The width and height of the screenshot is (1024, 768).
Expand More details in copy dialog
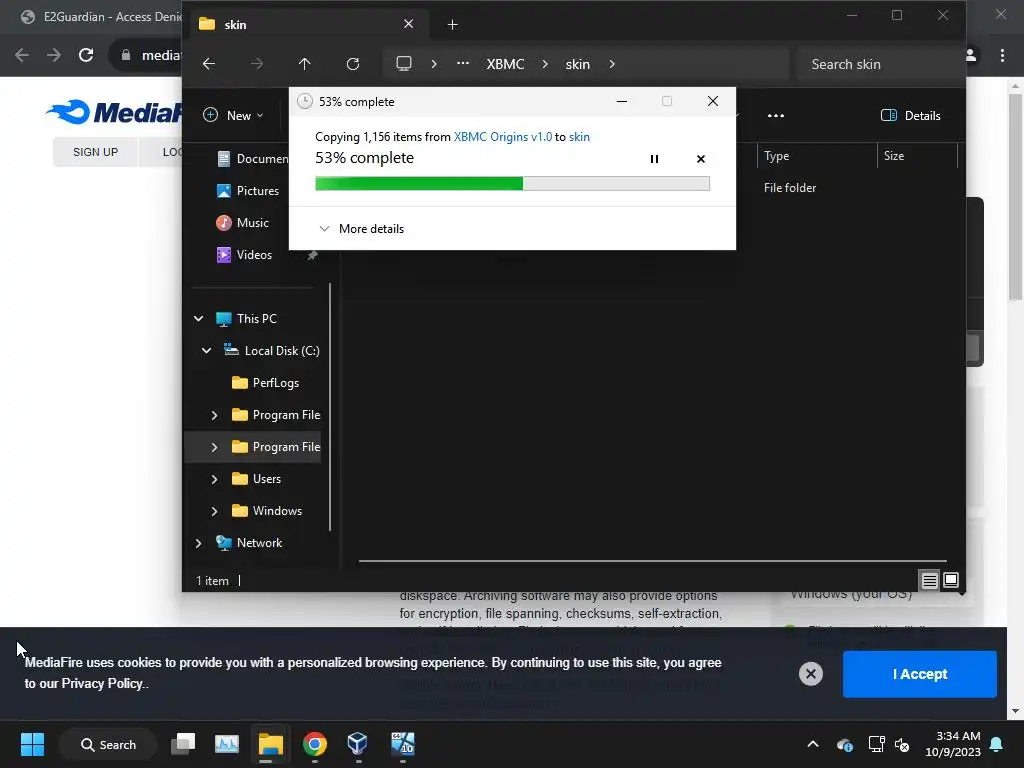361,229
